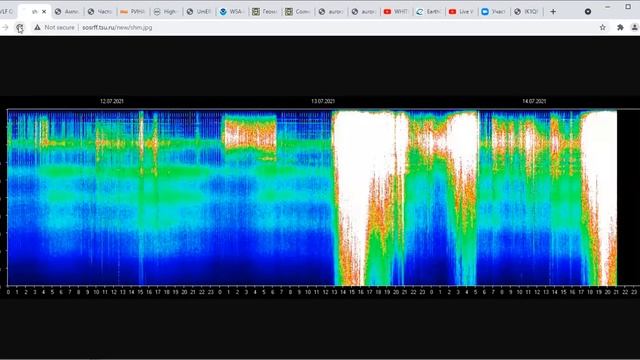Click the Not secure label
640x360 pixels.
click(x=60, y=27)
